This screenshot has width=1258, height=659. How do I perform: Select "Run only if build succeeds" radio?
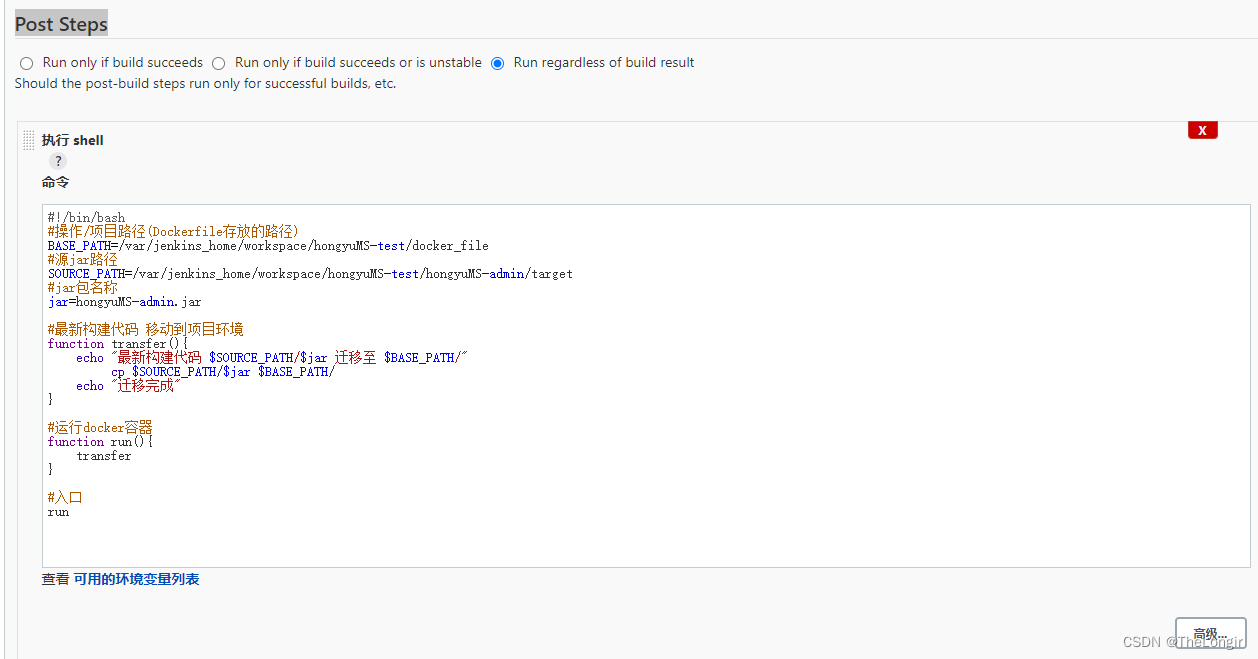point(27,63)
